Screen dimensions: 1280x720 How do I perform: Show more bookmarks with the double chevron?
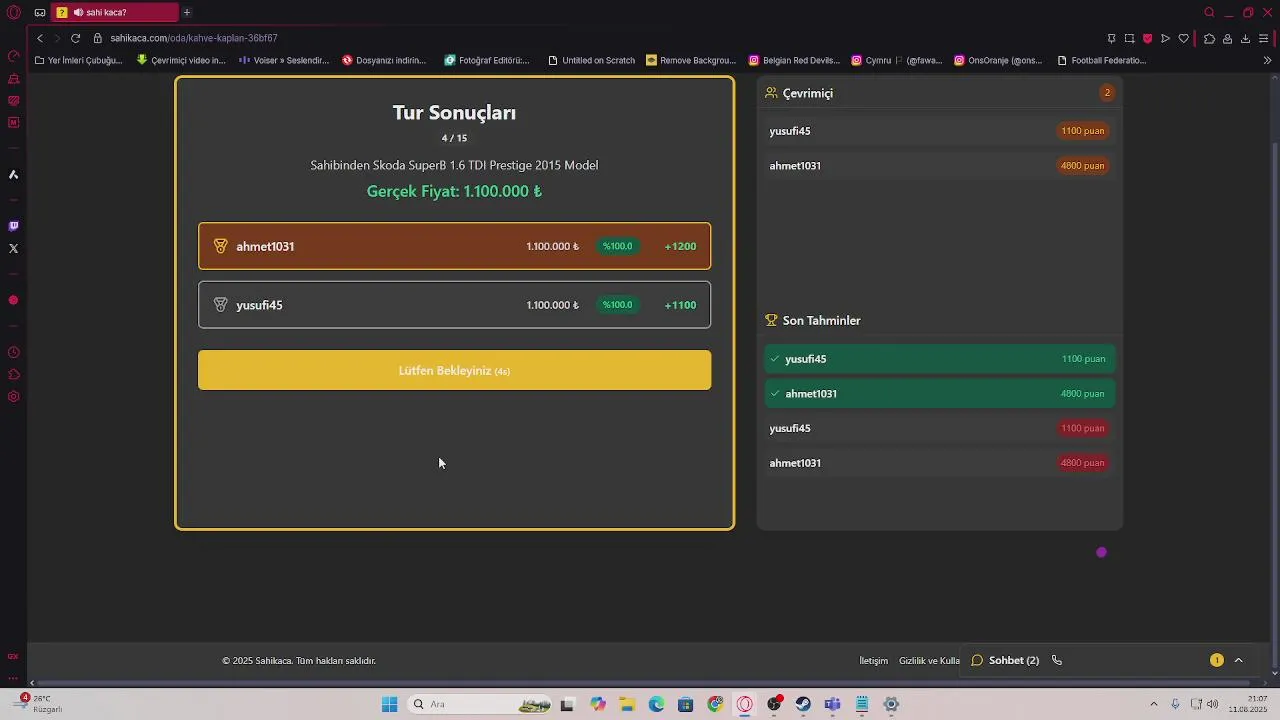(x=1267, y=60)
